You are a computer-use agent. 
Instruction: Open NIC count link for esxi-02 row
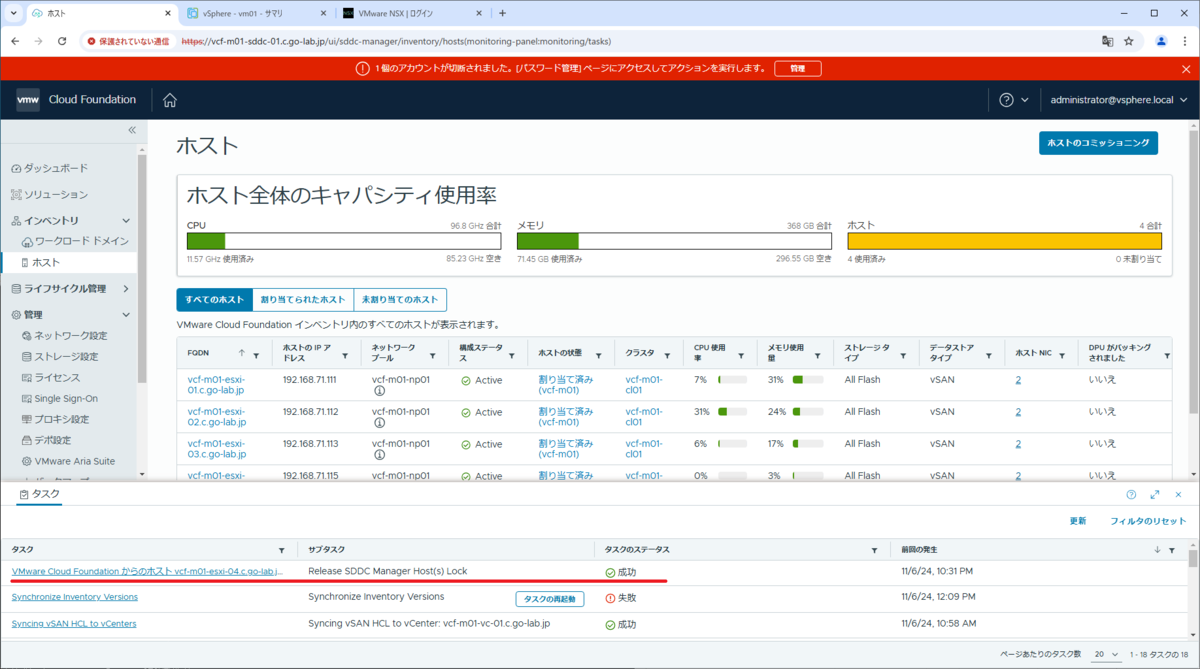click(1018, 412)
